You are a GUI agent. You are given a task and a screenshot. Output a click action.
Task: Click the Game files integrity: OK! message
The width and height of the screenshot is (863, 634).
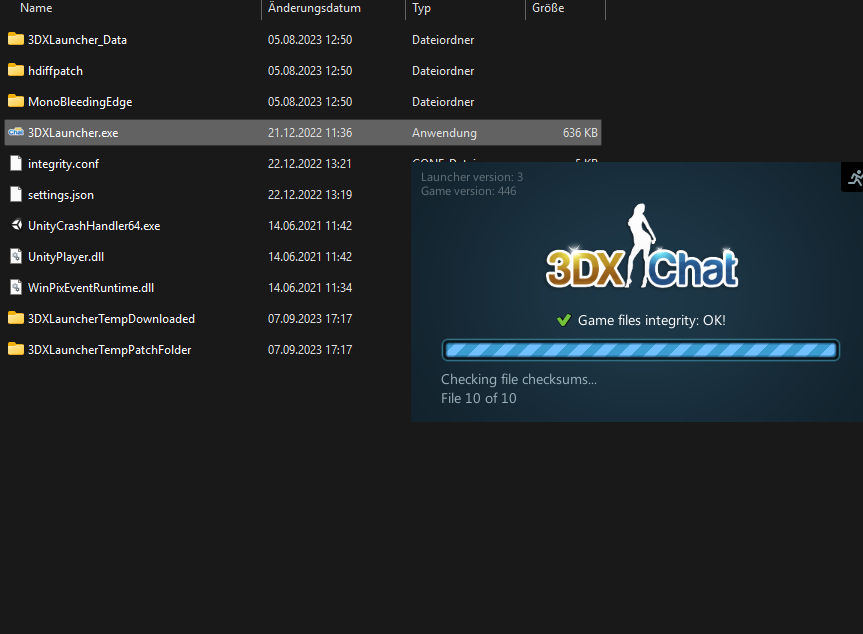(652, 320)
